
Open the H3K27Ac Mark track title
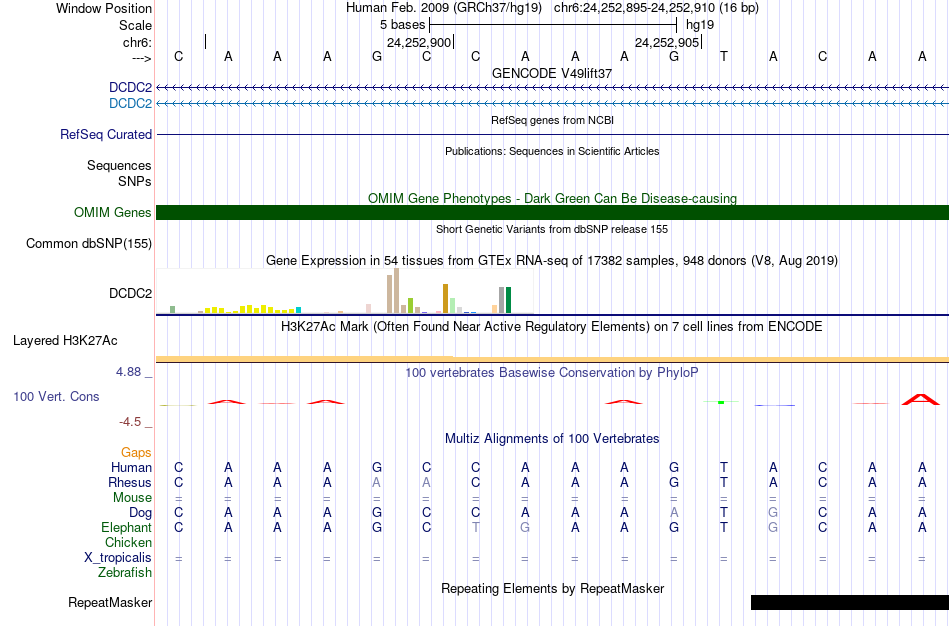point(552,327)
